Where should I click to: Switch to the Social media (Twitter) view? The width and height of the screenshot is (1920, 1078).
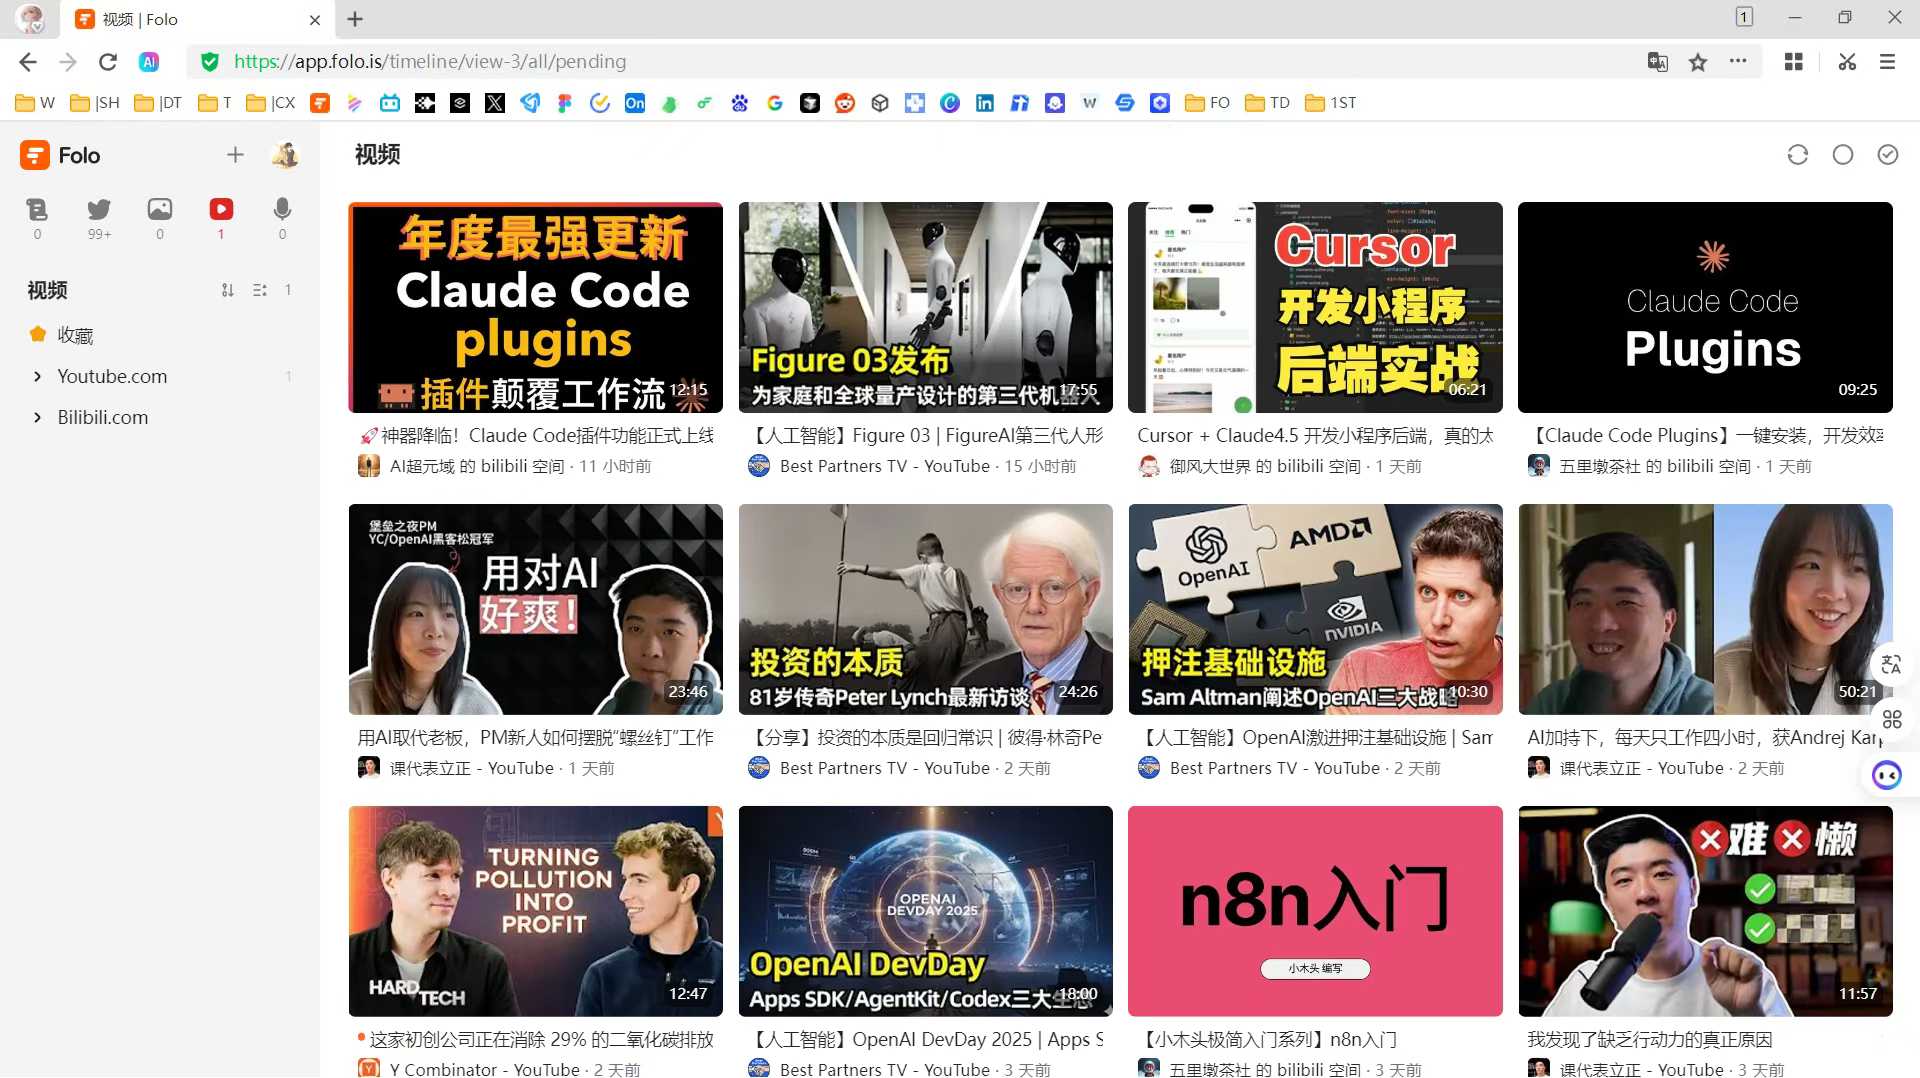click(99, 209)
